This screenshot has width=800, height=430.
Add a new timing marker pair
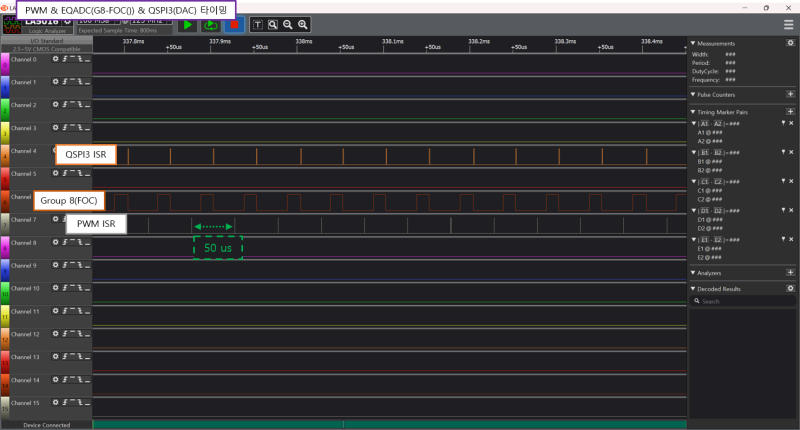(x=790, y=111)
